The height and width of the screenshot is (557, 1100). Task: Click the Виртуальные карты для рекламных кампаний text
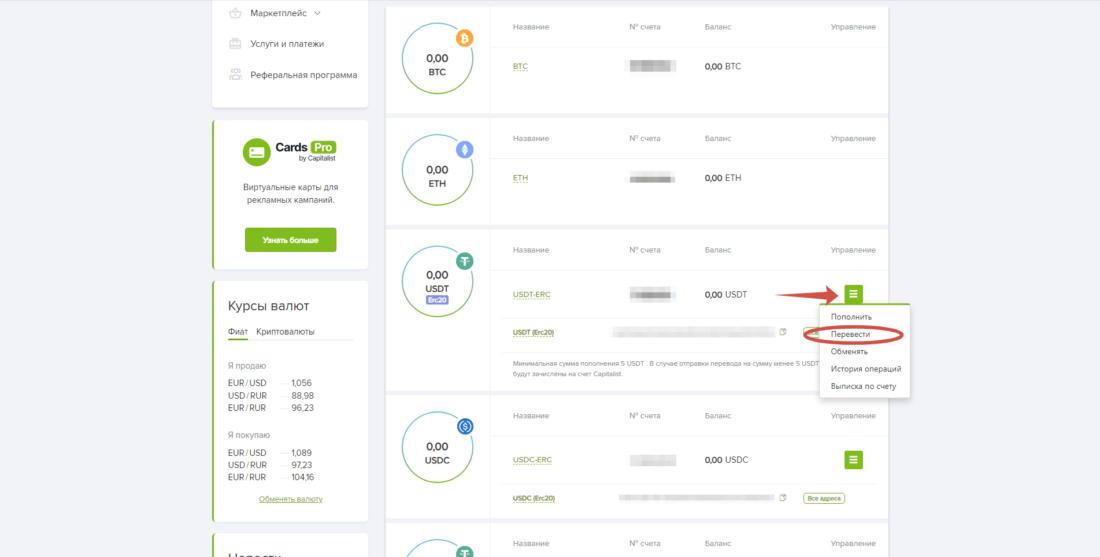pyautogui.click(x=290, y=194)
